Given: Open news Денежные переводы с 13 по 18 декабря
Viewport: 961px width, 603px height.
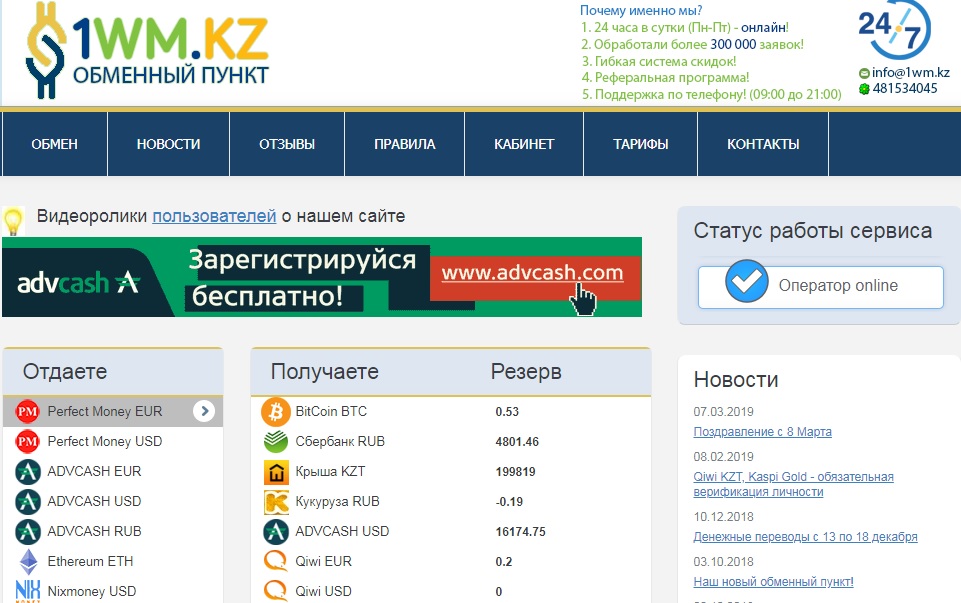Looking at the screenshot, I should coord(805,537).
